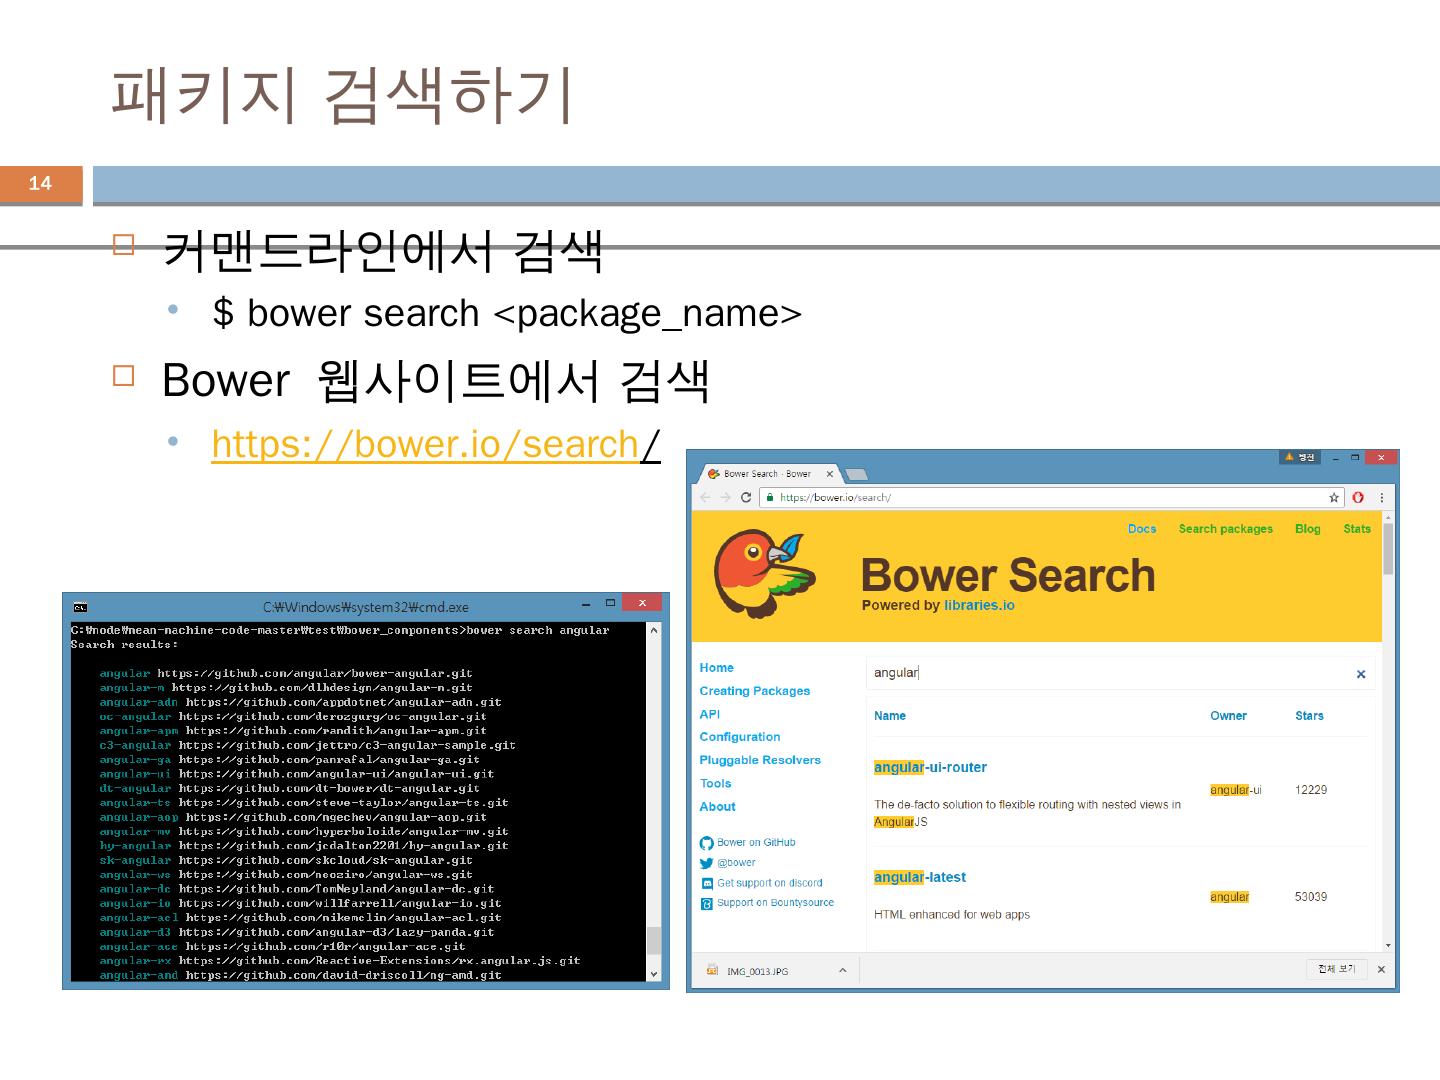Click the package search input field
1440x1080 pixels.
coord(1100,673)
